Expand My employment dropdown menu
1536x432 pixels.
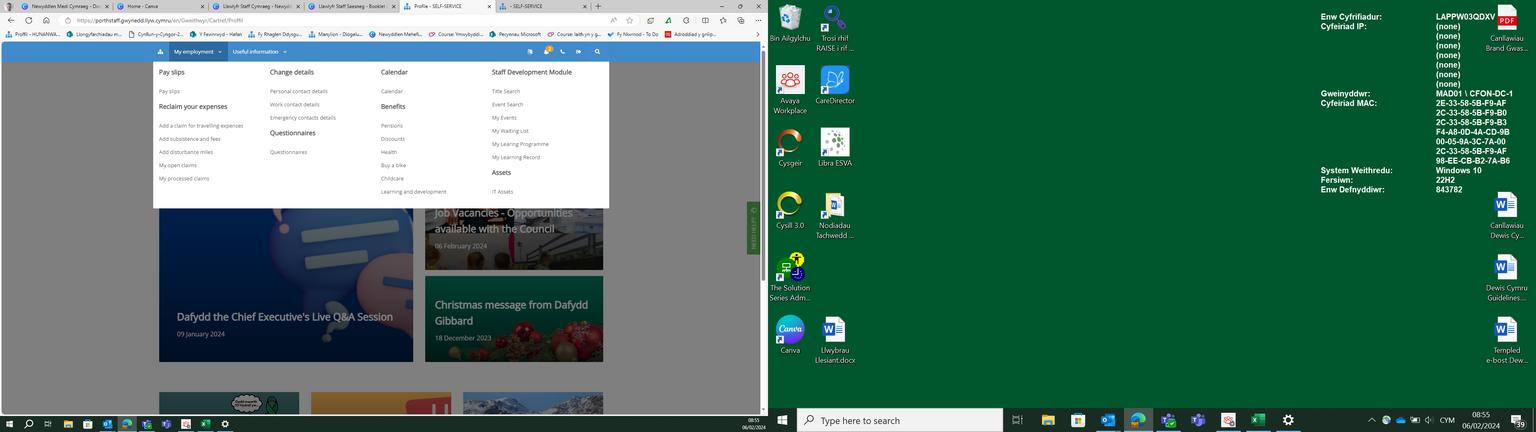click(197, 52)
